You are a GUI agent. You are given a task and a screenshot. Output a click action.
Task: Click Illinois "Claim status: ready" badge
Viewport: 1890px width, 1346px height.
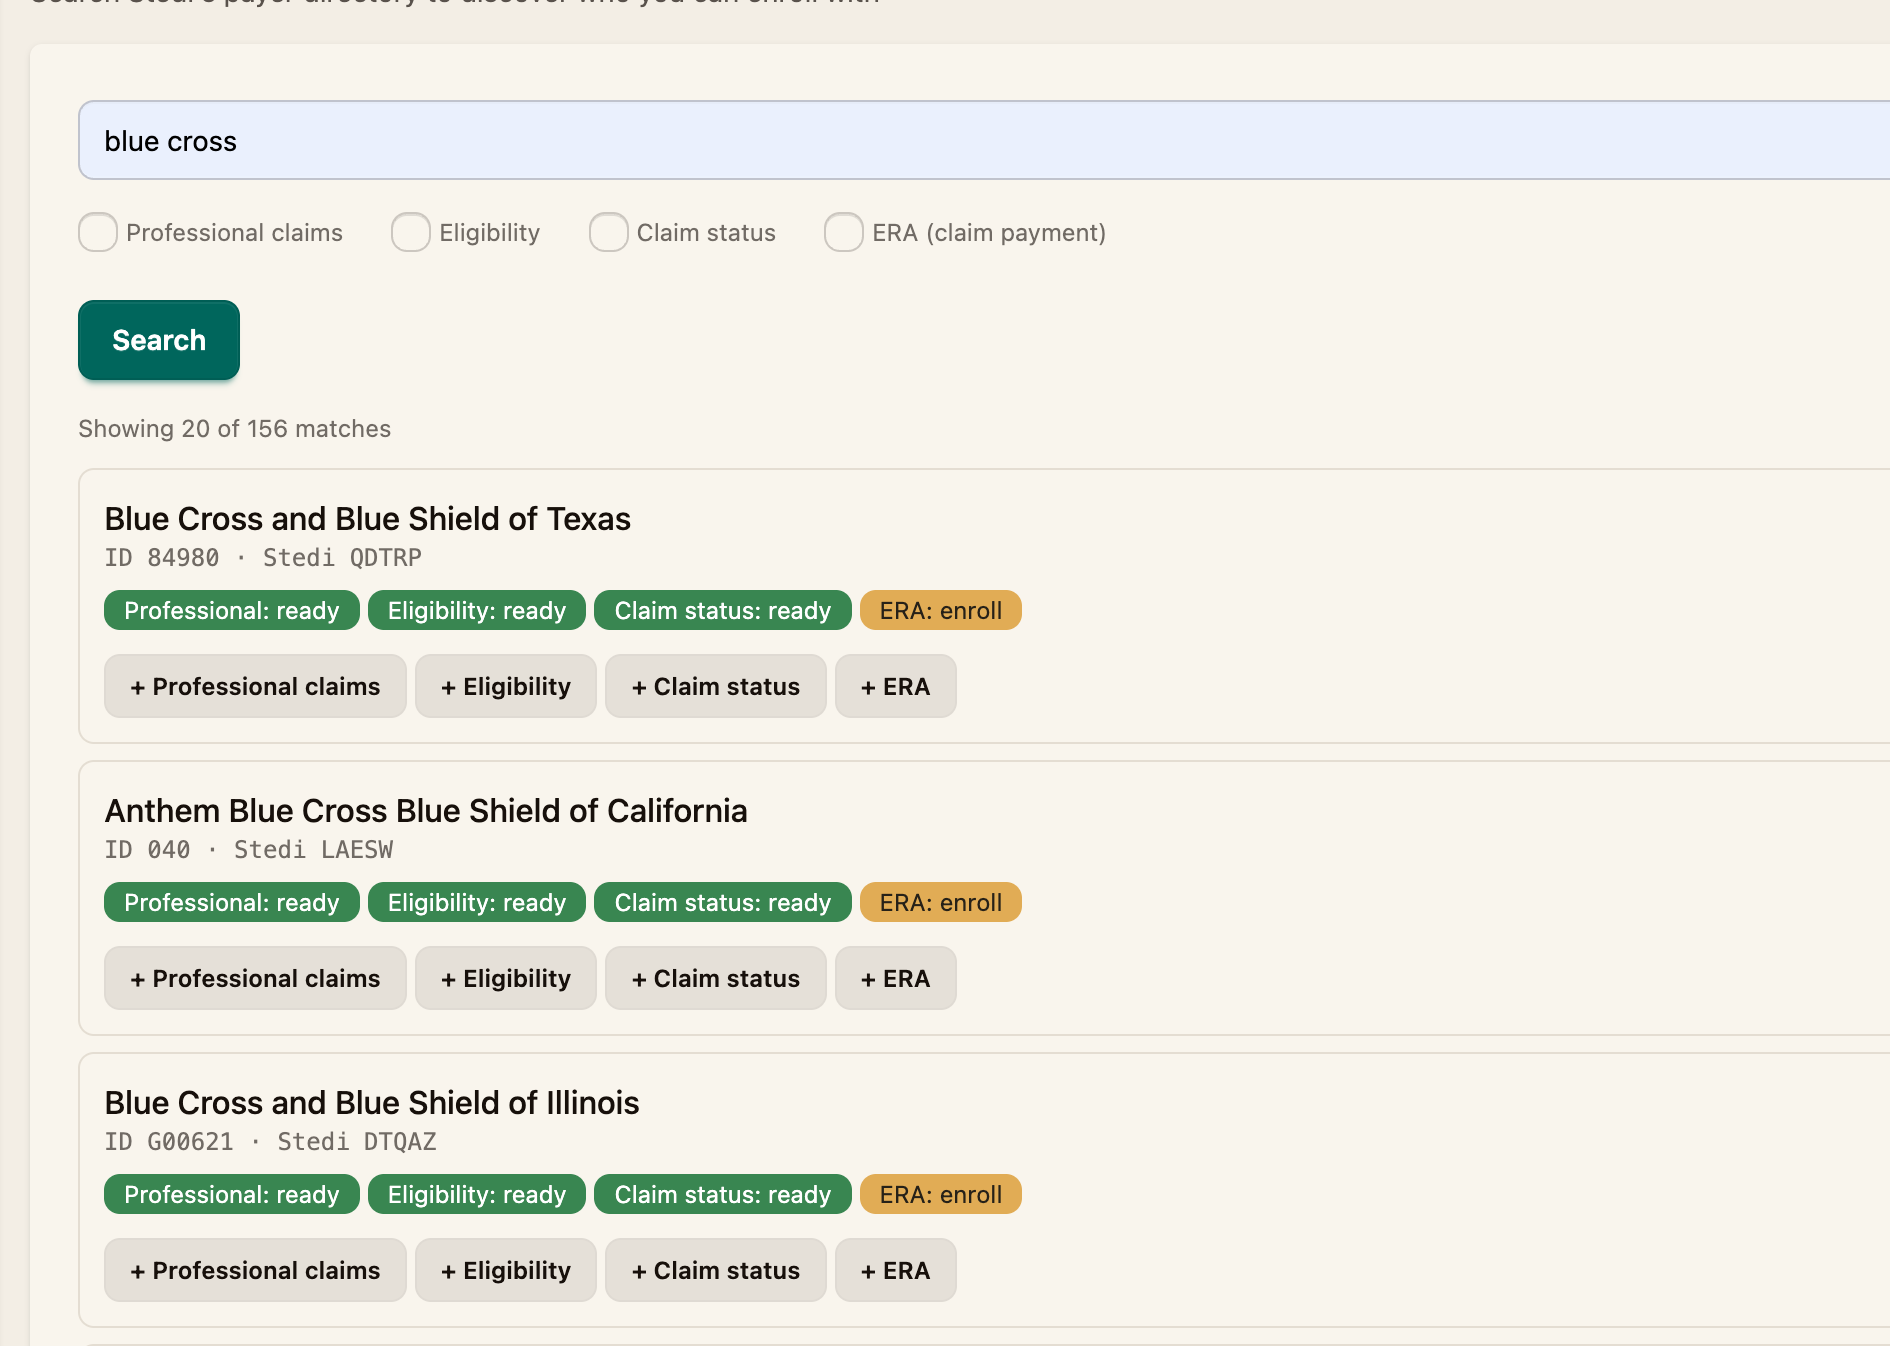pos(723,1194)
